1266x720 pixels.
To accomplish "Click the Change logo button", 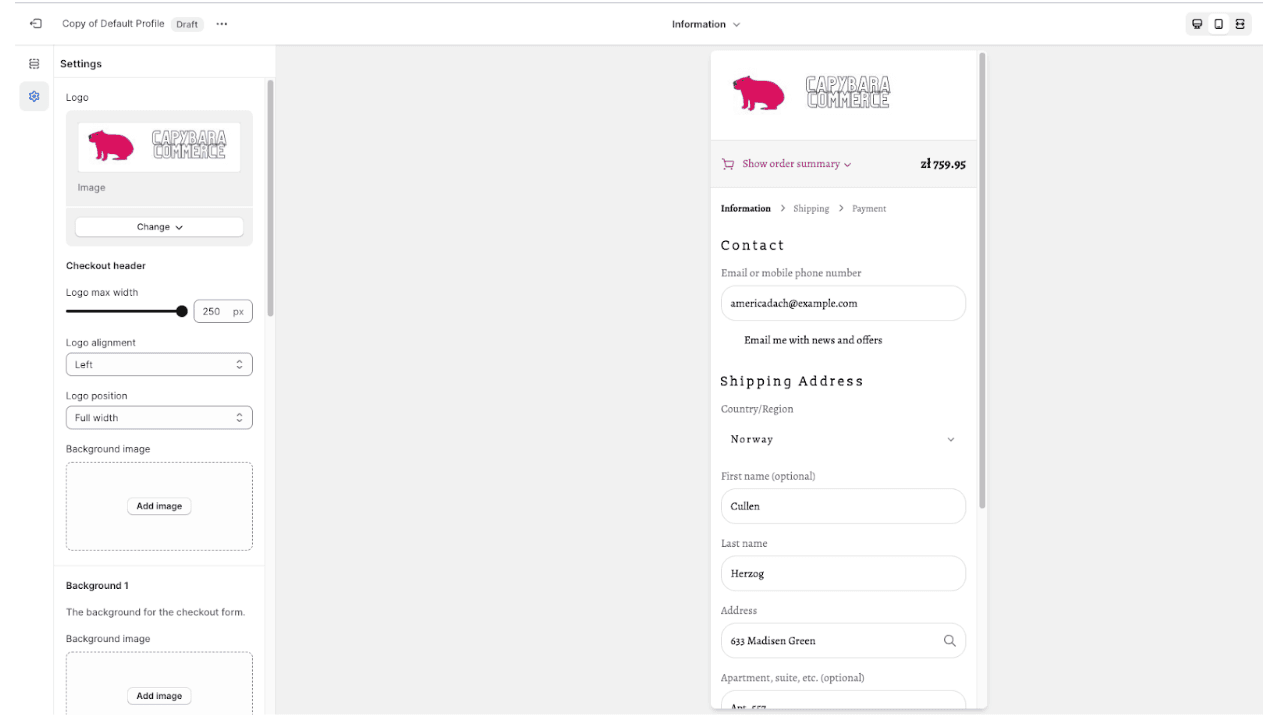I will 158,226.
